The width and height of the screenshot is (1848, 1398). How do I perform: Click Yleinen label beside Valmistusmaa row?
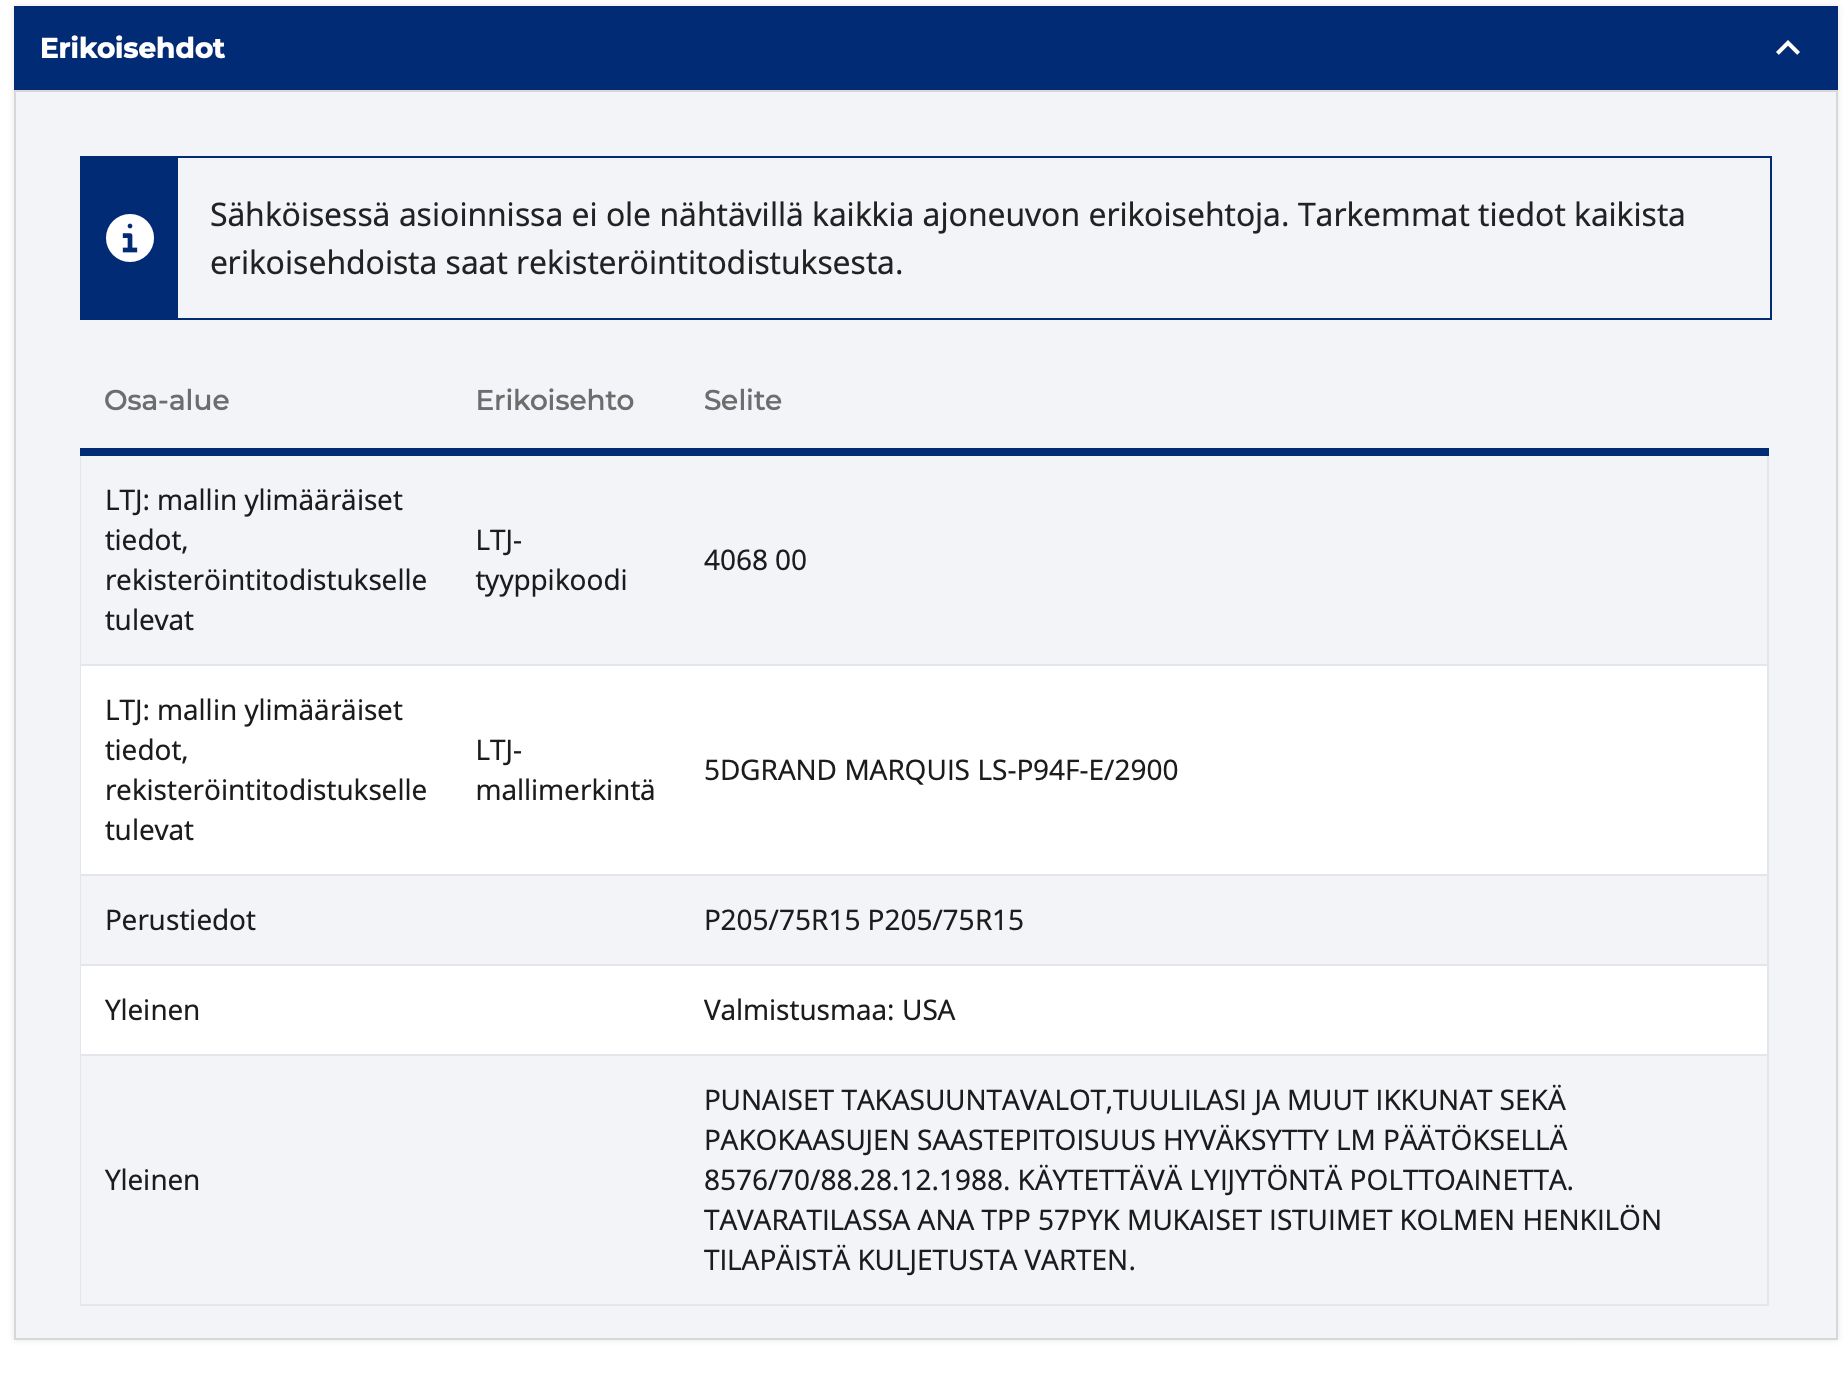(x=152, y=1010)
